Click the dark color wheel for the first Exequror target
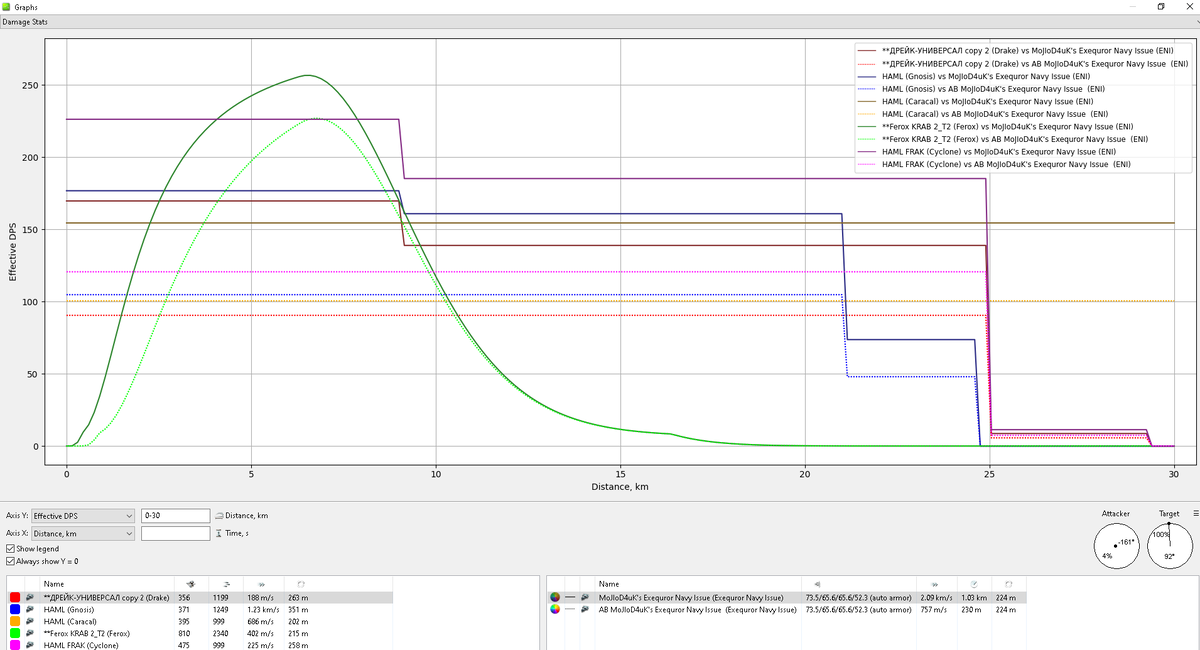 554,597
